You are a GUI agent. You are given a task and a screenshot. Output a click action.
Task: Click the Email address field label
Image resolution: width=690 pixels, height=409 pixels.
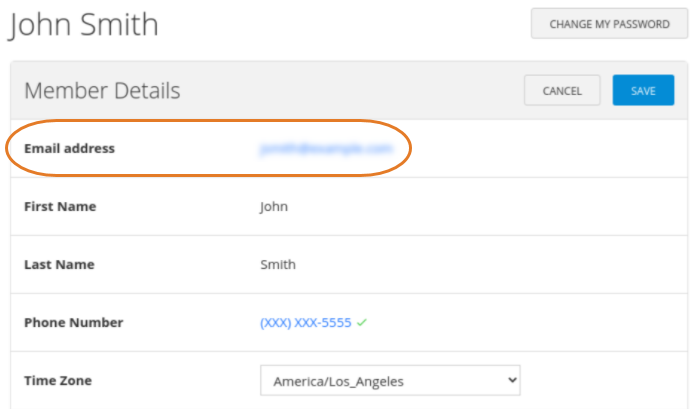70,148
